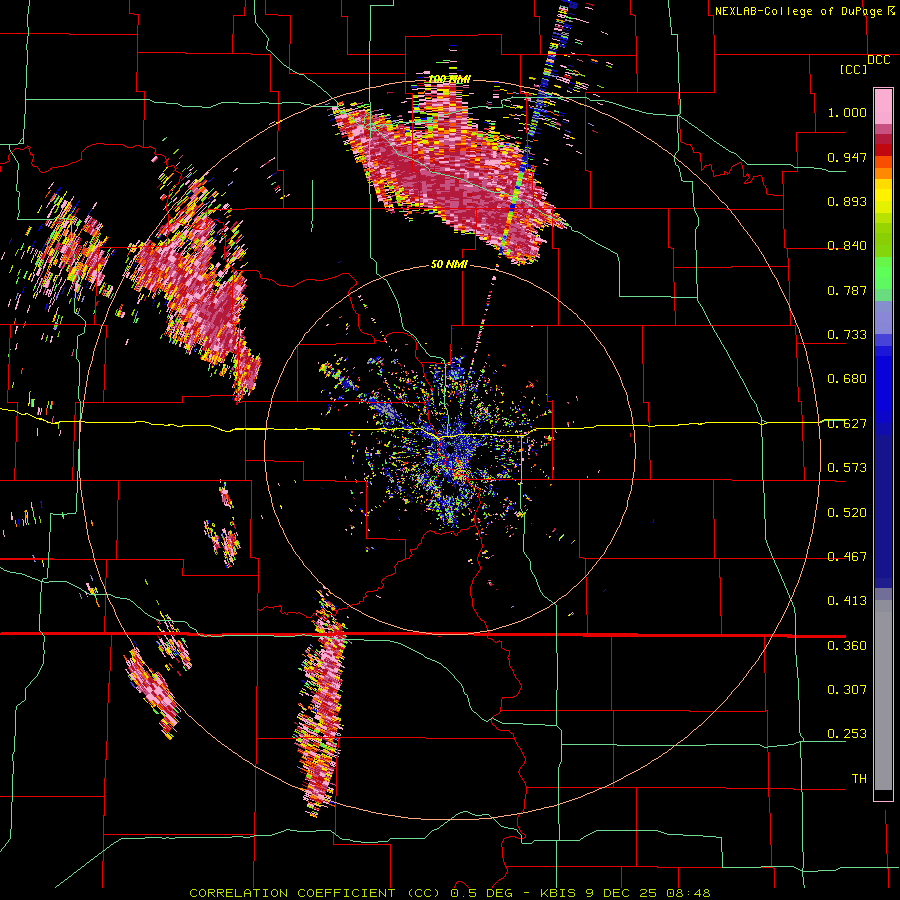
Task: Click the Correlation Coefficient KBIS timestamp caption
Action: coord(449,893)
